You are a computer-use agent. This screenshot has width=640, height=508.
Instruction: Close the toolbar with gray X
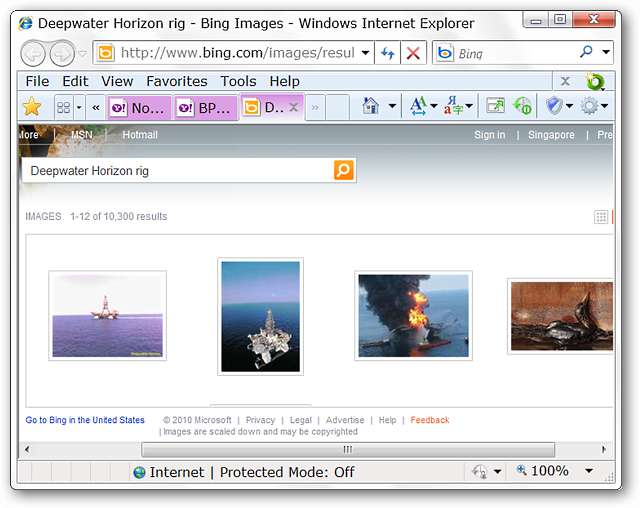click(x=565, y=81)
